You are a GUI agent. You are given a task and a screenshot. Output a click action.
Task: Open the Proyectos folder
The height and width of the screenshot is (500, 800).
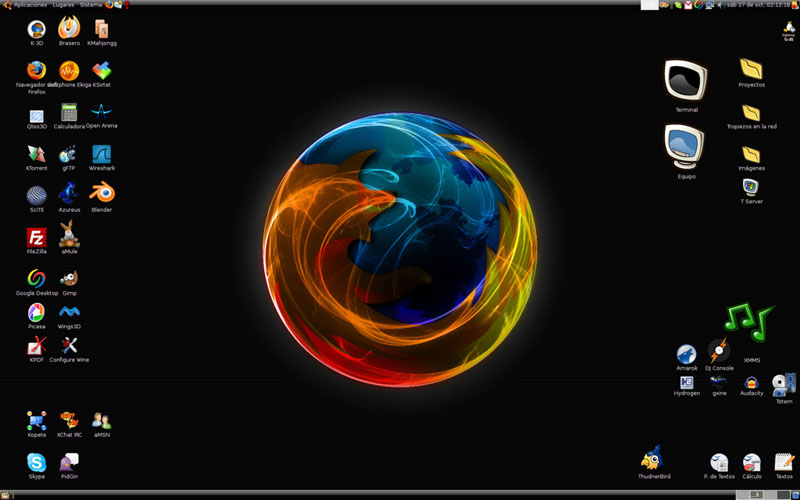(x=751, y=69)
